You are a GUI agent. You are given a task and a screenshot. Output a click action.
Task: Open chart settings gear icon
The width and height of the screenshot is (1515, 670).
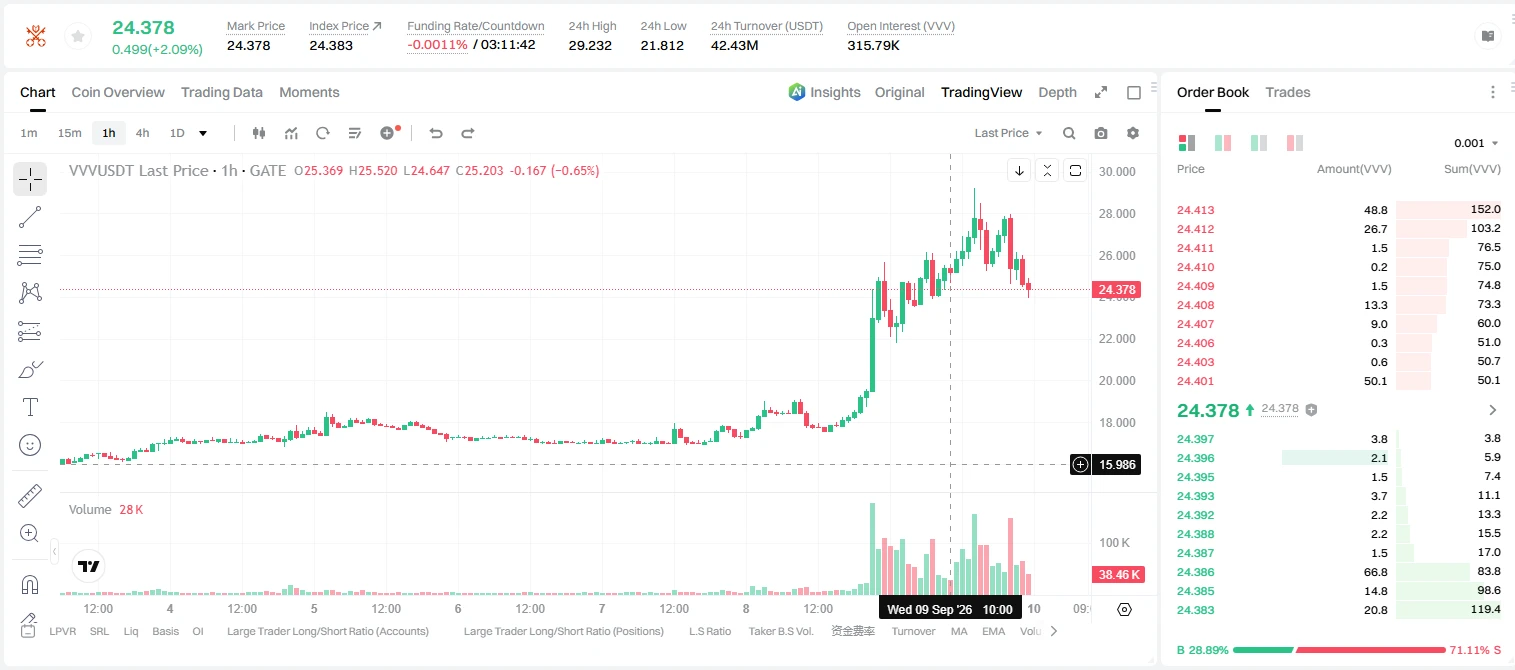pos(1133,133)
